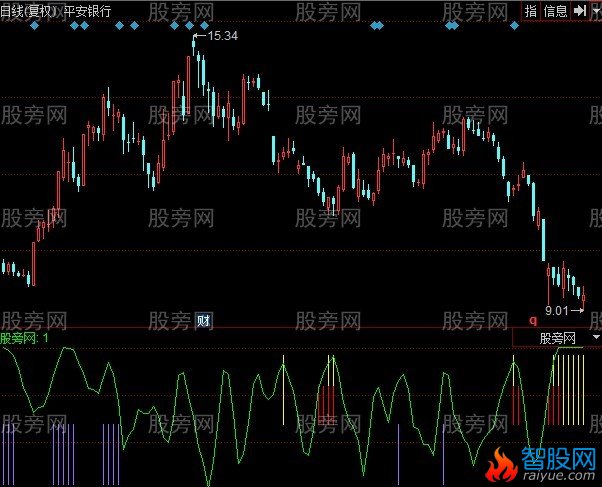
Task: Click the last blue diamond marker at right
Action: [x=514, y=26]
